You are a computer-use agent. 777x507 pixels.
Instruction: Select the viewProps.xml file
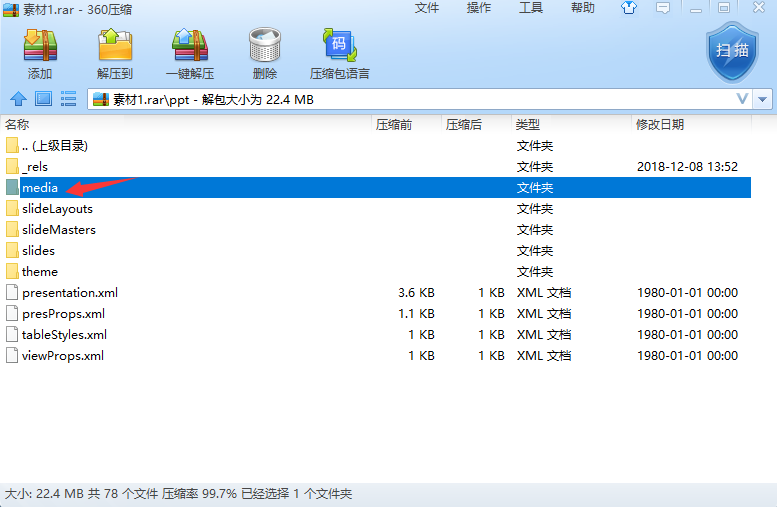(376, 355)
